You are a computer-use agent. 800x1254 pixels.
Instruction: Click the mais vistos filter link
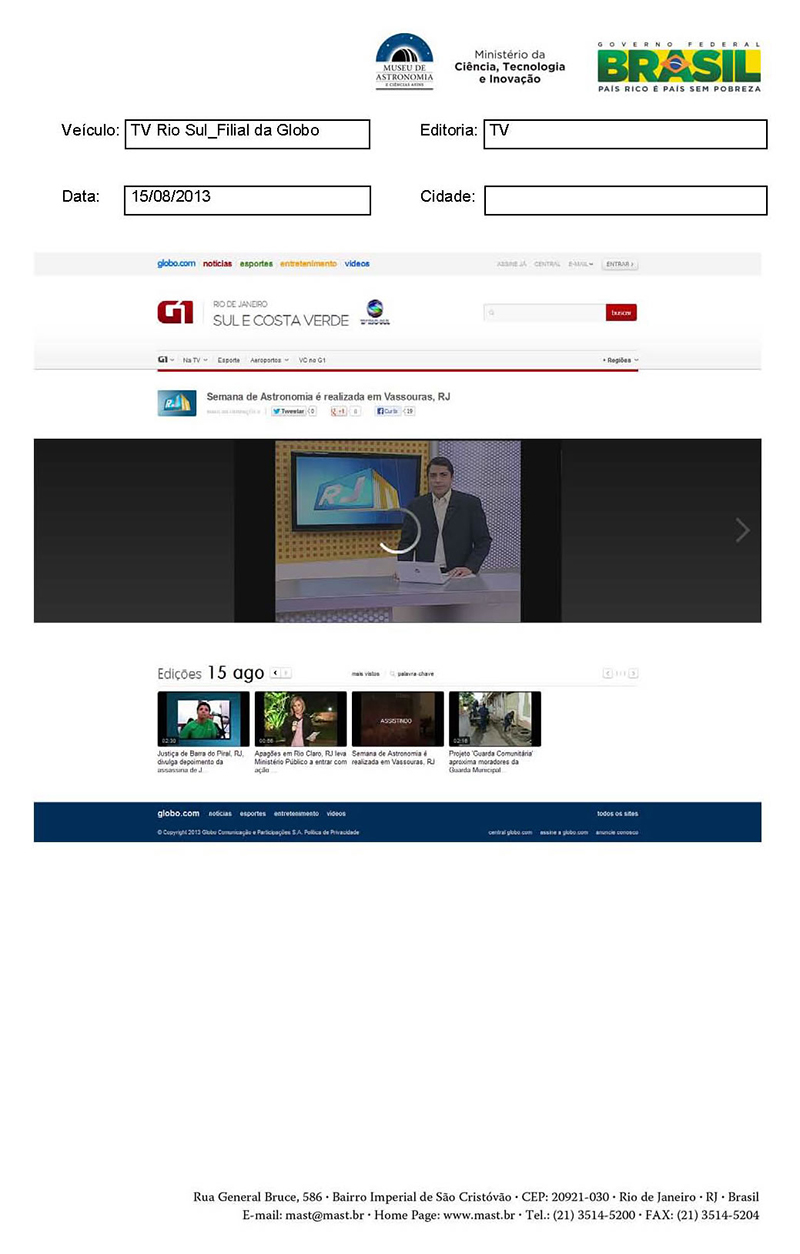pos(365,674)
